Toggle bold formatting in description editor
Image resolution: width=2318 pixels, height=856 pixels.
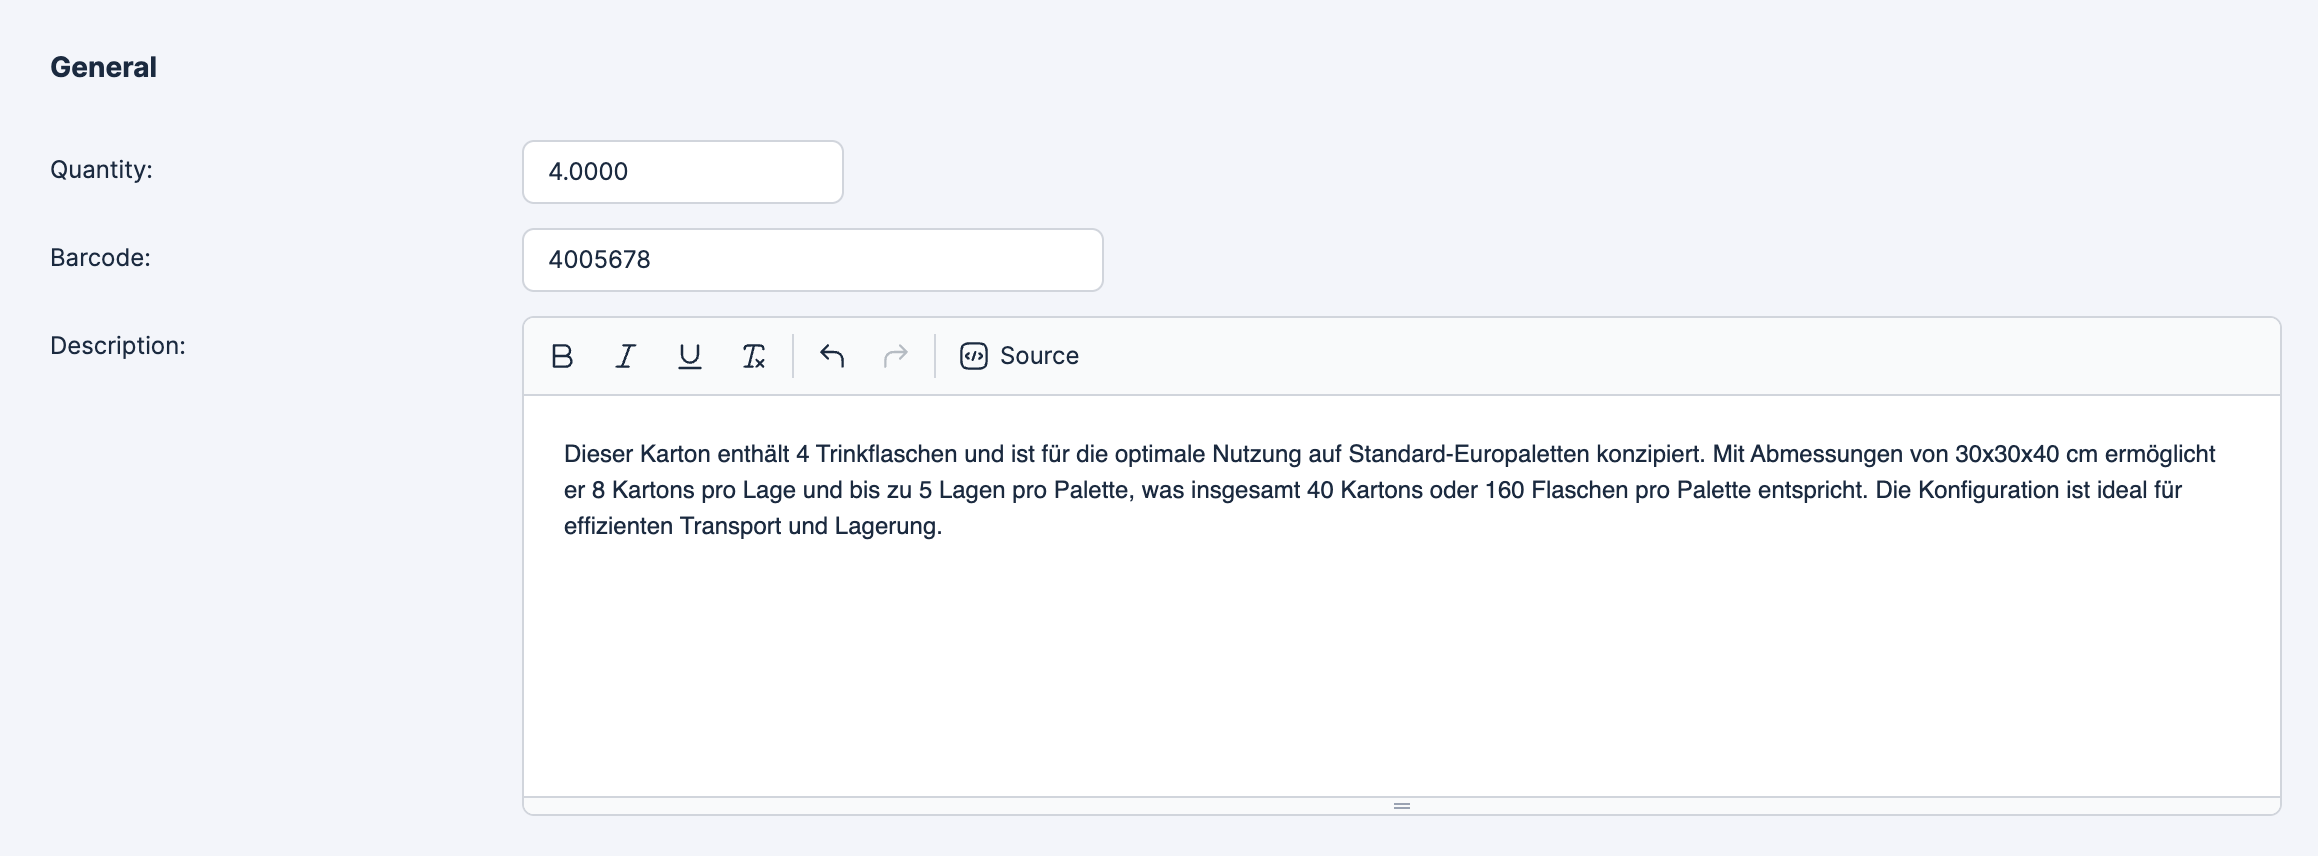click(562, 356)
